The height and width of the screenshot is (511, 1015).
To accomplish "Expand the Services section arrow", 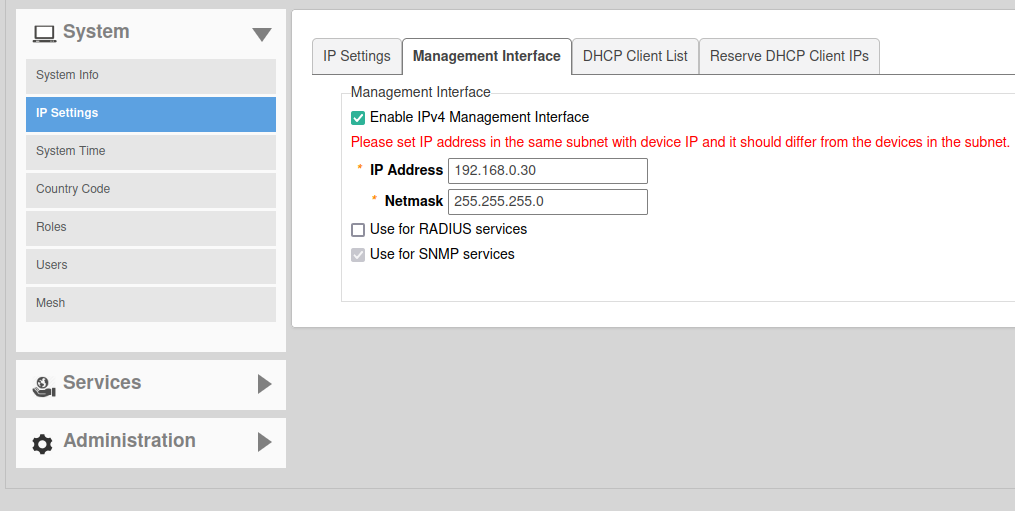I will [x=264, y=384].
